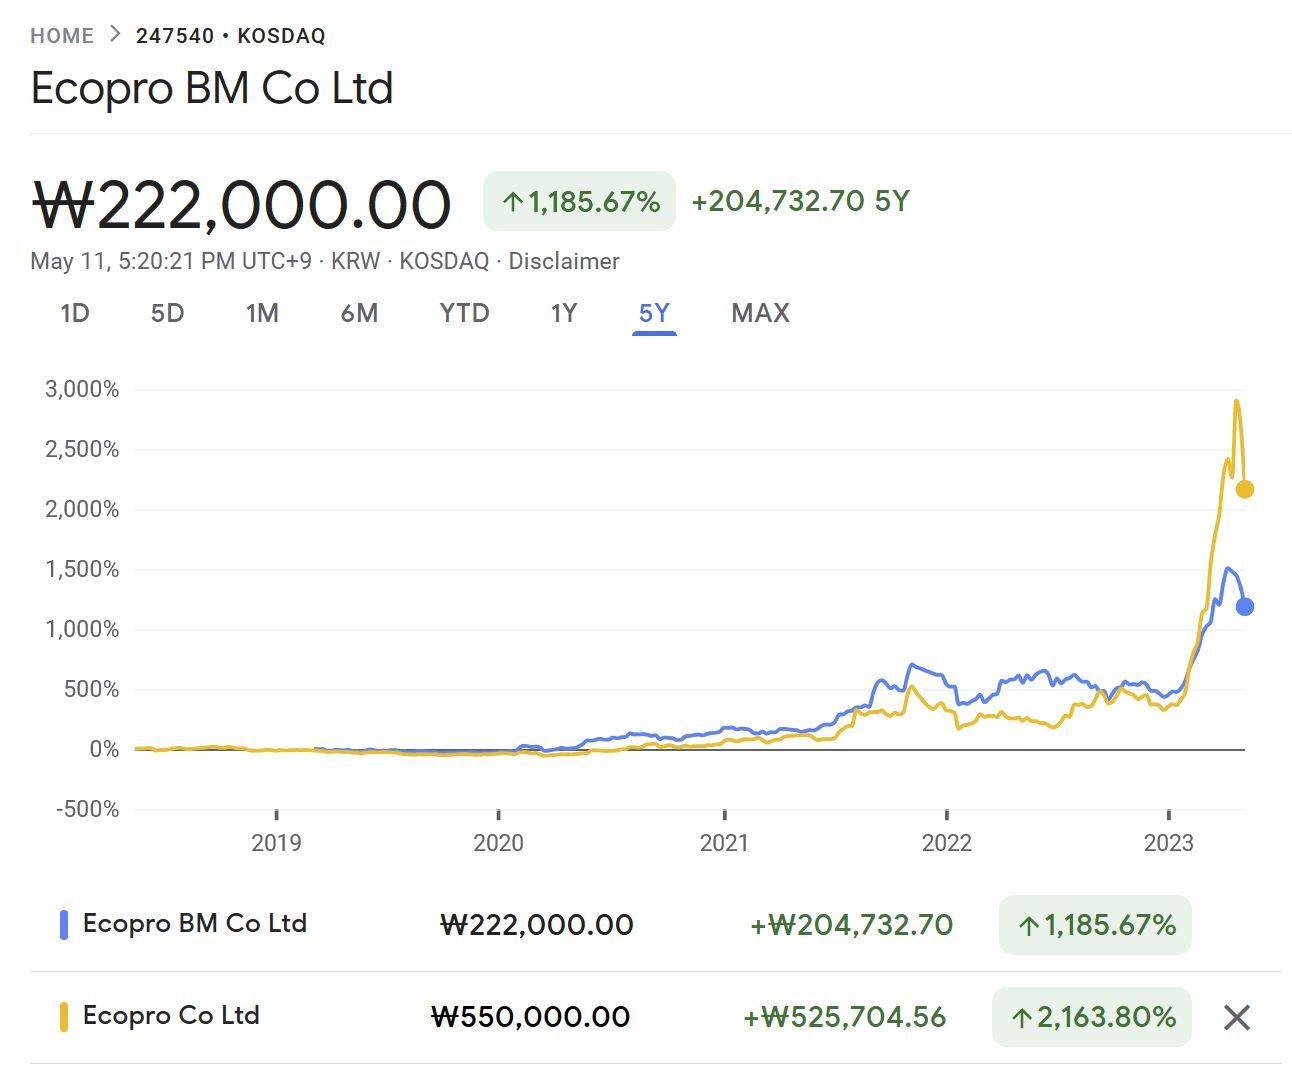The width and height of the screenshot is (1292, 1072).
Task: Click the 1,185.67% gain badge at top
Action: coord(579,202)
